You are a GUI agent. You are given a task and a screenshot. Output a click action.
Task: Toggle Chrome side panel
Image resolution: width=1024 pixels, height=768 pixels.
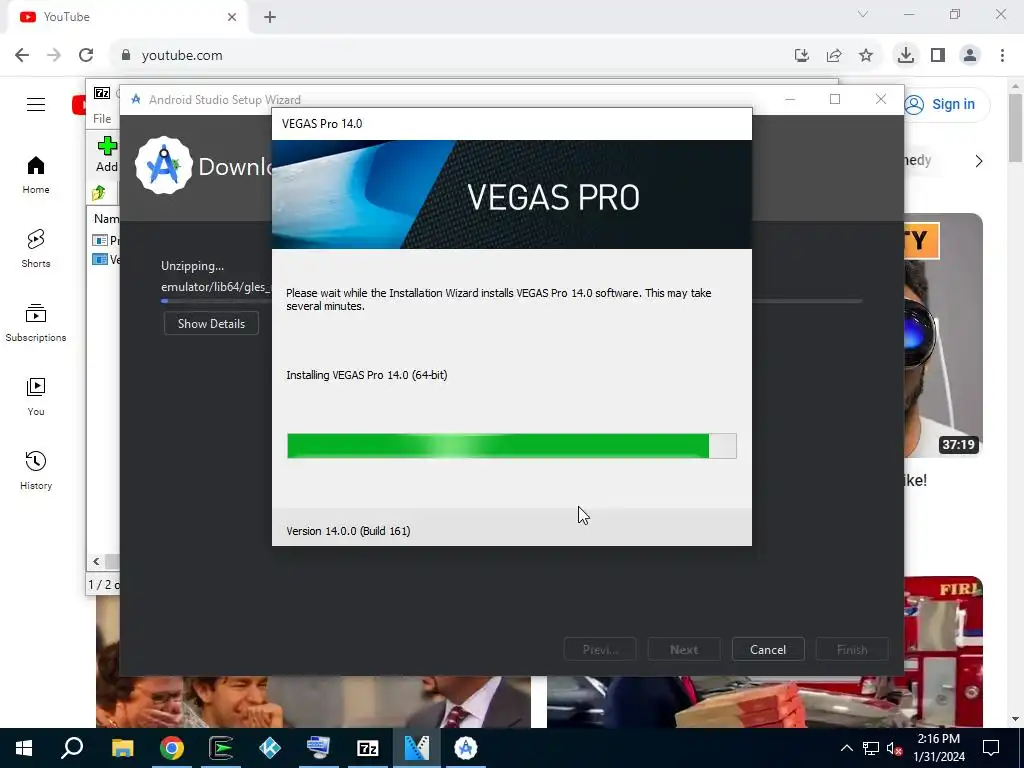tap(938, 56)
